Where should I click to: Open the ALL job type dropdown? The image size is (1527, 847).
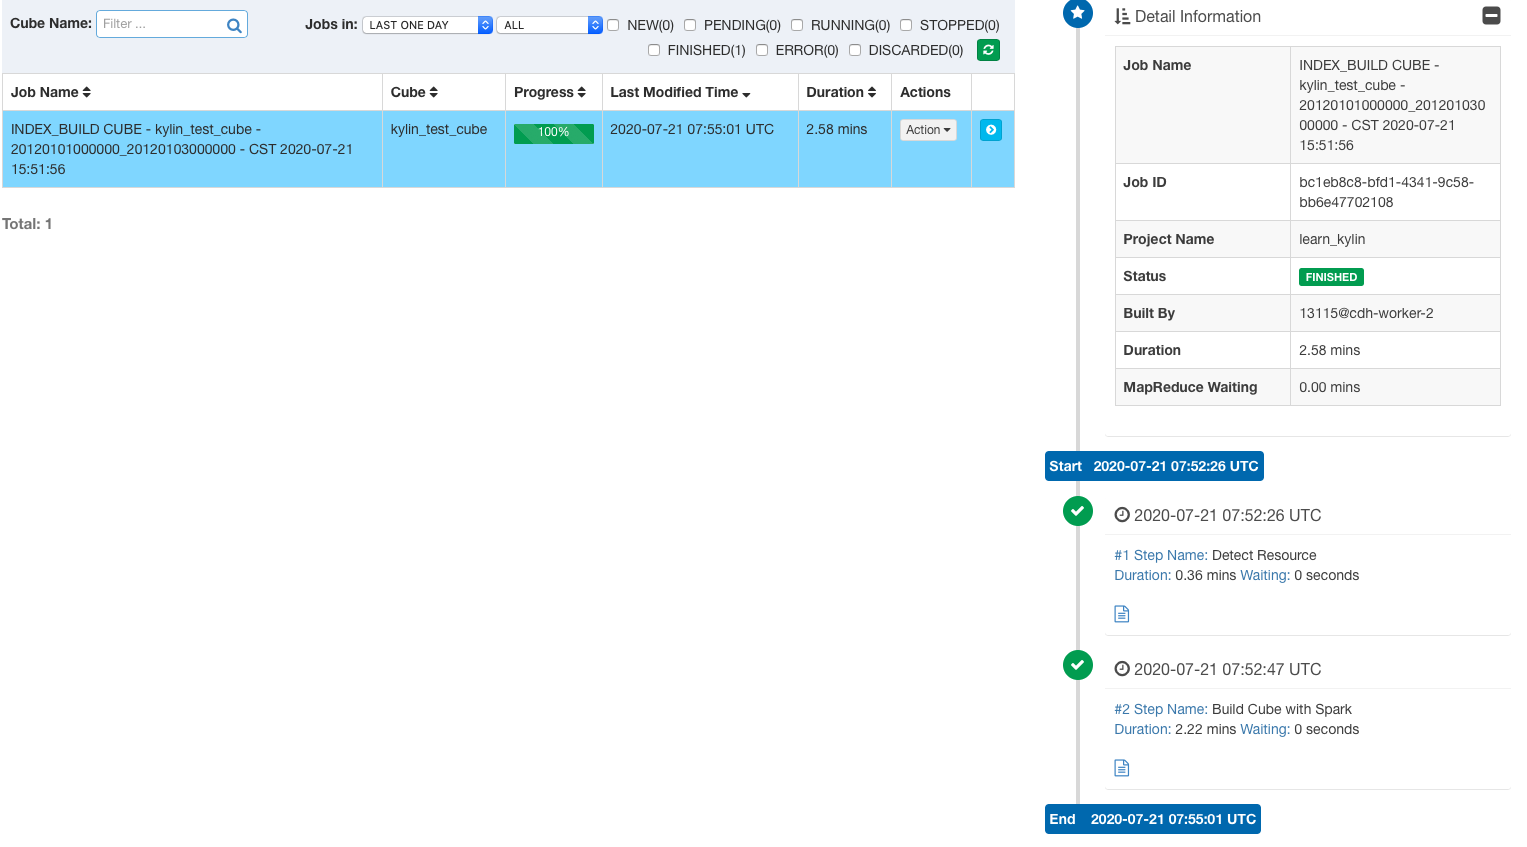click(549, 25)
